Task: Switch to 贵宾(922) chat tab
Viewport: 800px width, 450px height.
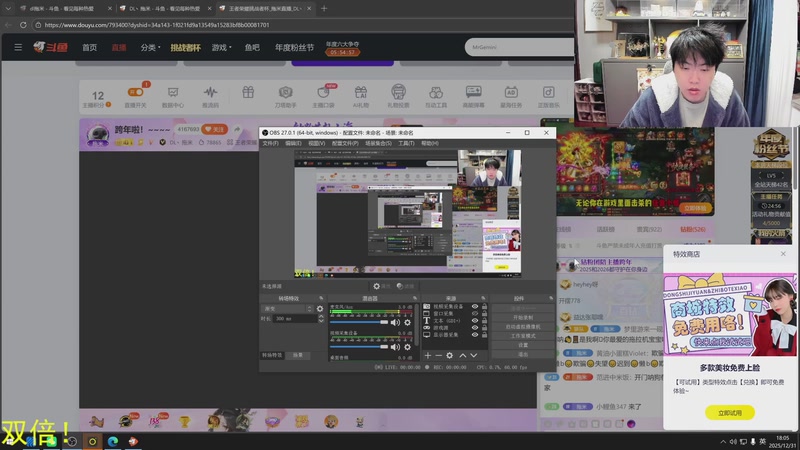Action: click(649, 230)
